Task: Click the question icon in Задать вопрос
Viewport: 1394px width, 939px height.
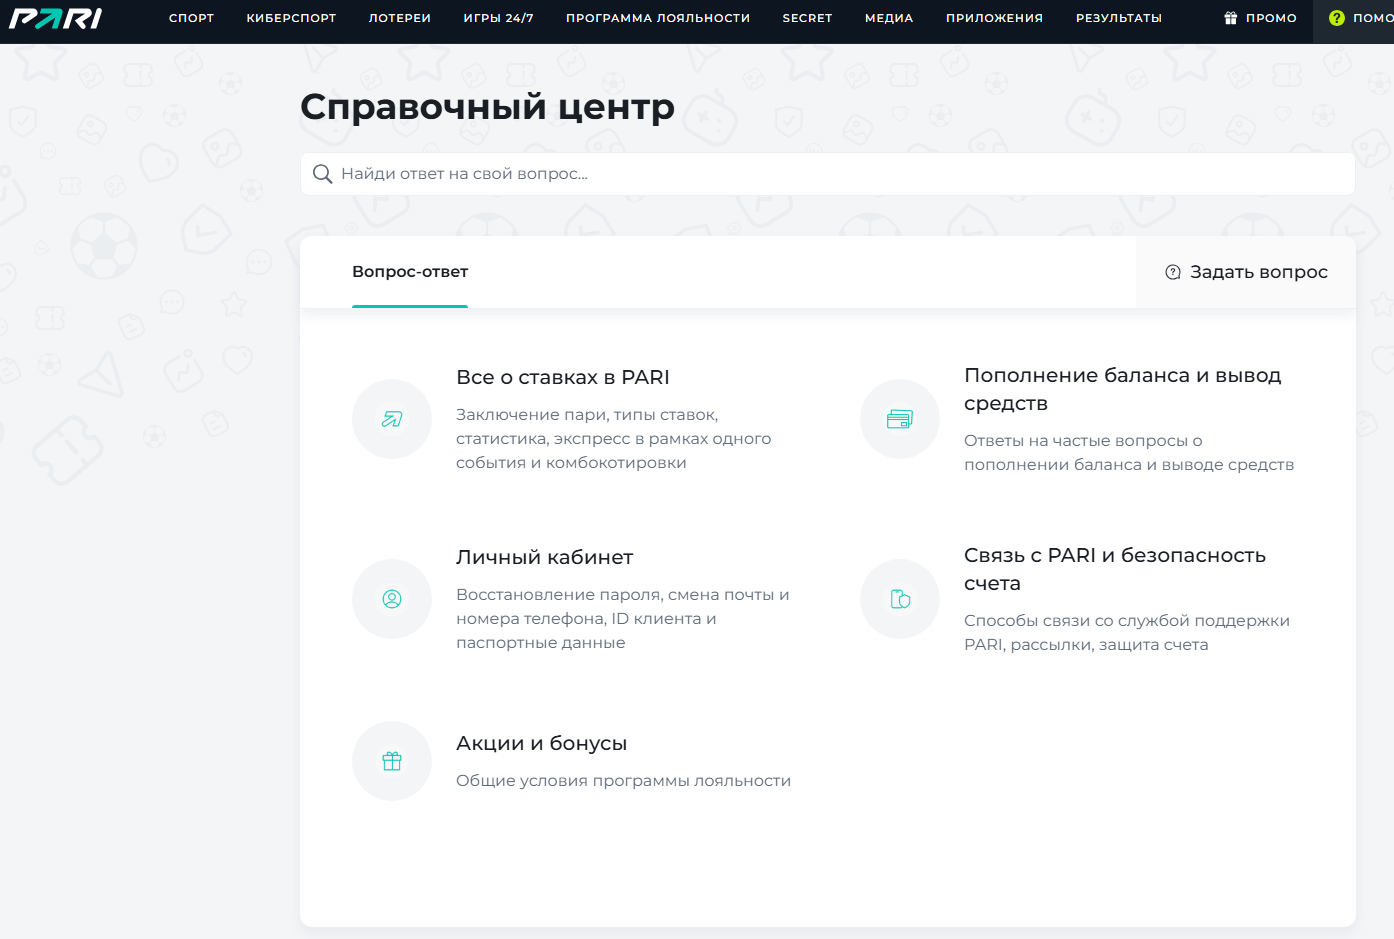Action: coord(1173,272)
